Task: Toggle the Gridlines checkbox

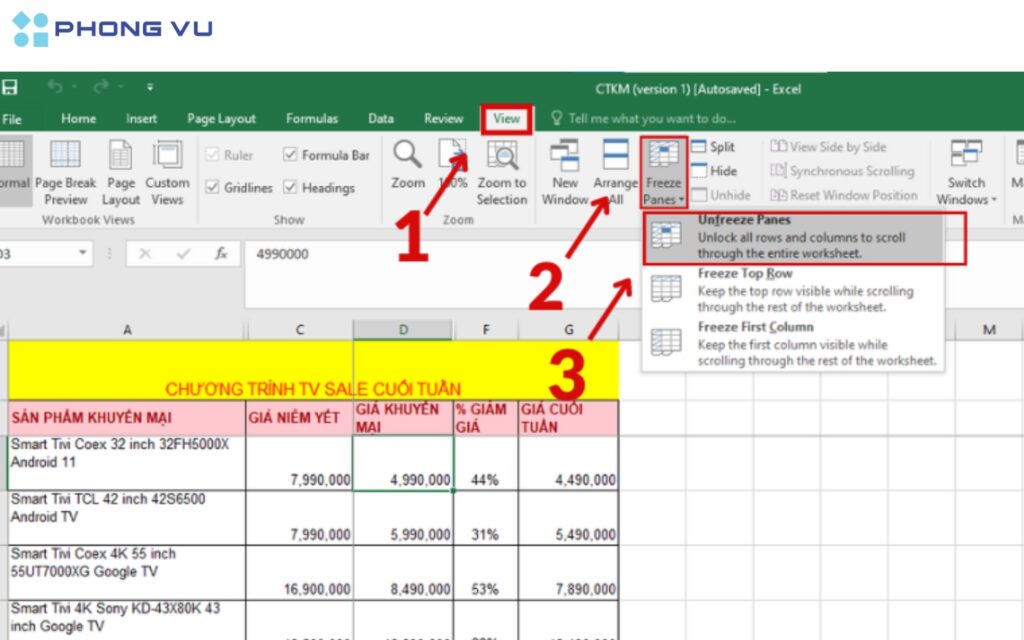Action: (x=212, y=187)
